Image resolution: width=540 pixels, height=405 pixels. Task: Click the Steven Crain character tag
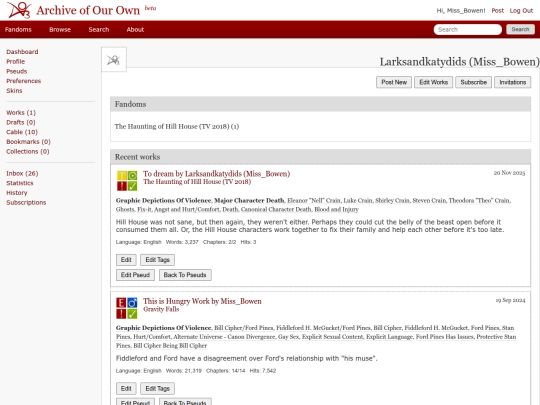[429, 200]
